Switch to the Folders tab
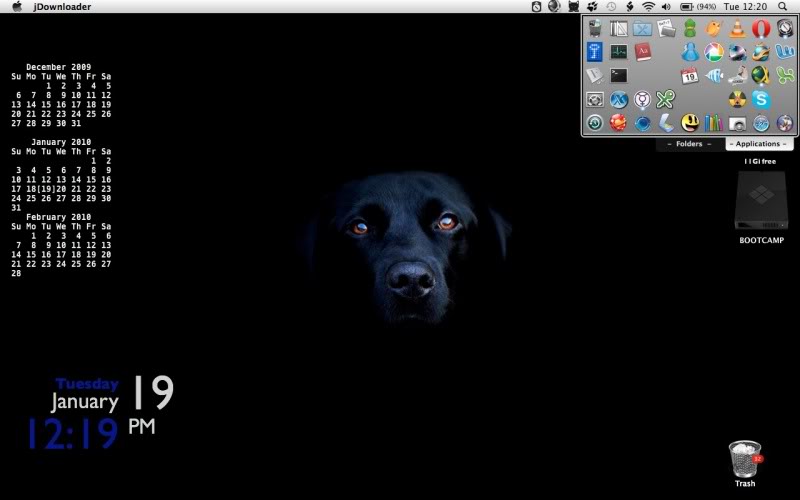800x500 pixels. pos(689,144)
